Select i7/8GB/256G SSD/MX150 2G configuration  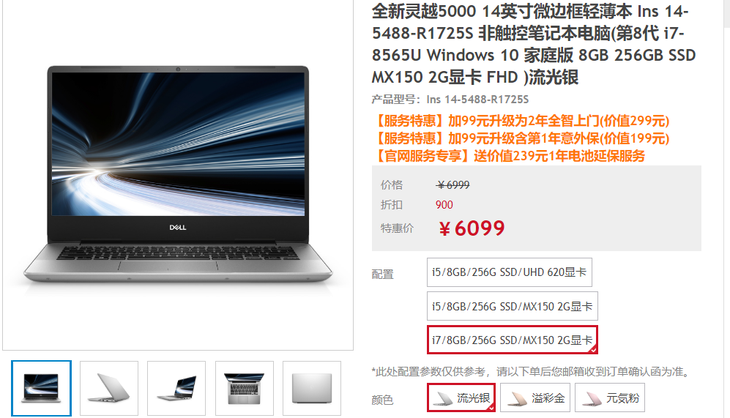[512, 340]
